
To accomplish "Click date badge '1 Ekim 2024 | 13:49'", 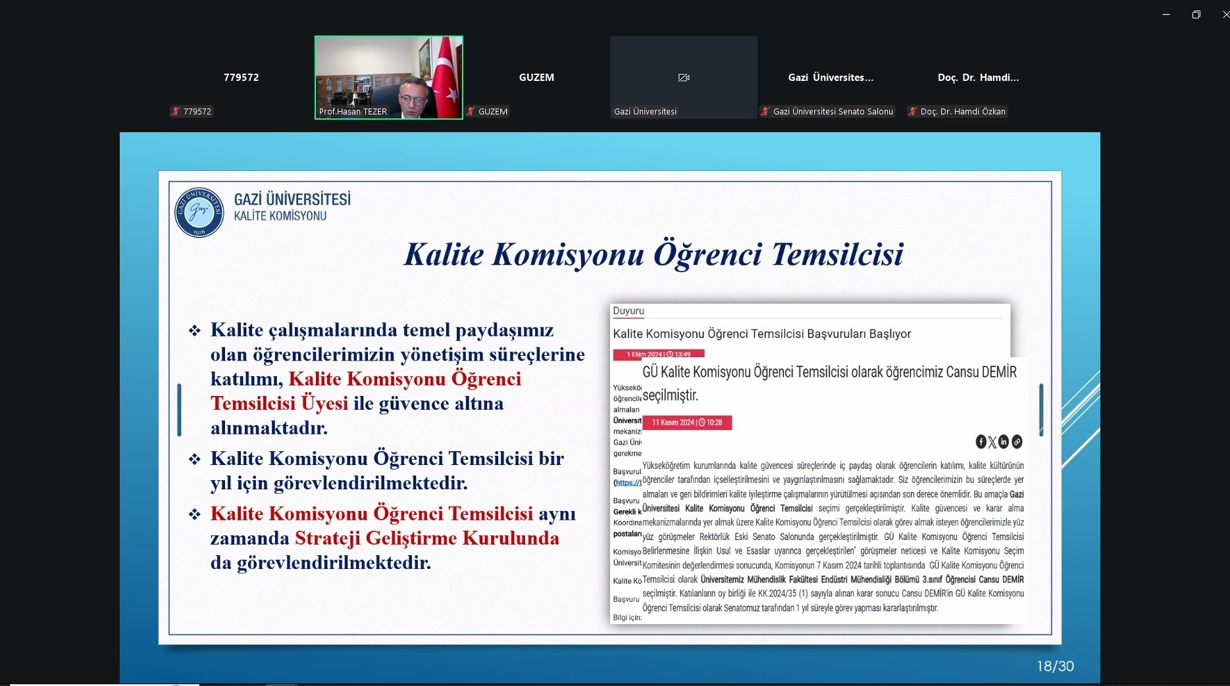I will tap(659, 354).
